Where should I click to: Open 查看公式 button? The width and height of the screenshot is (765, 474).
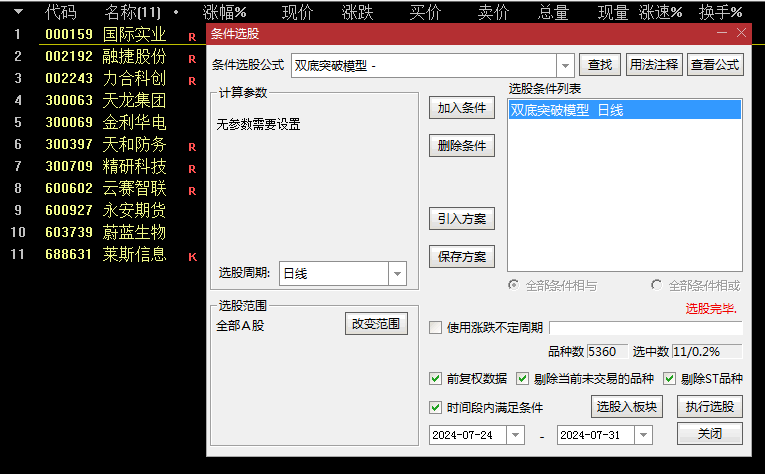tap(715, 65)
